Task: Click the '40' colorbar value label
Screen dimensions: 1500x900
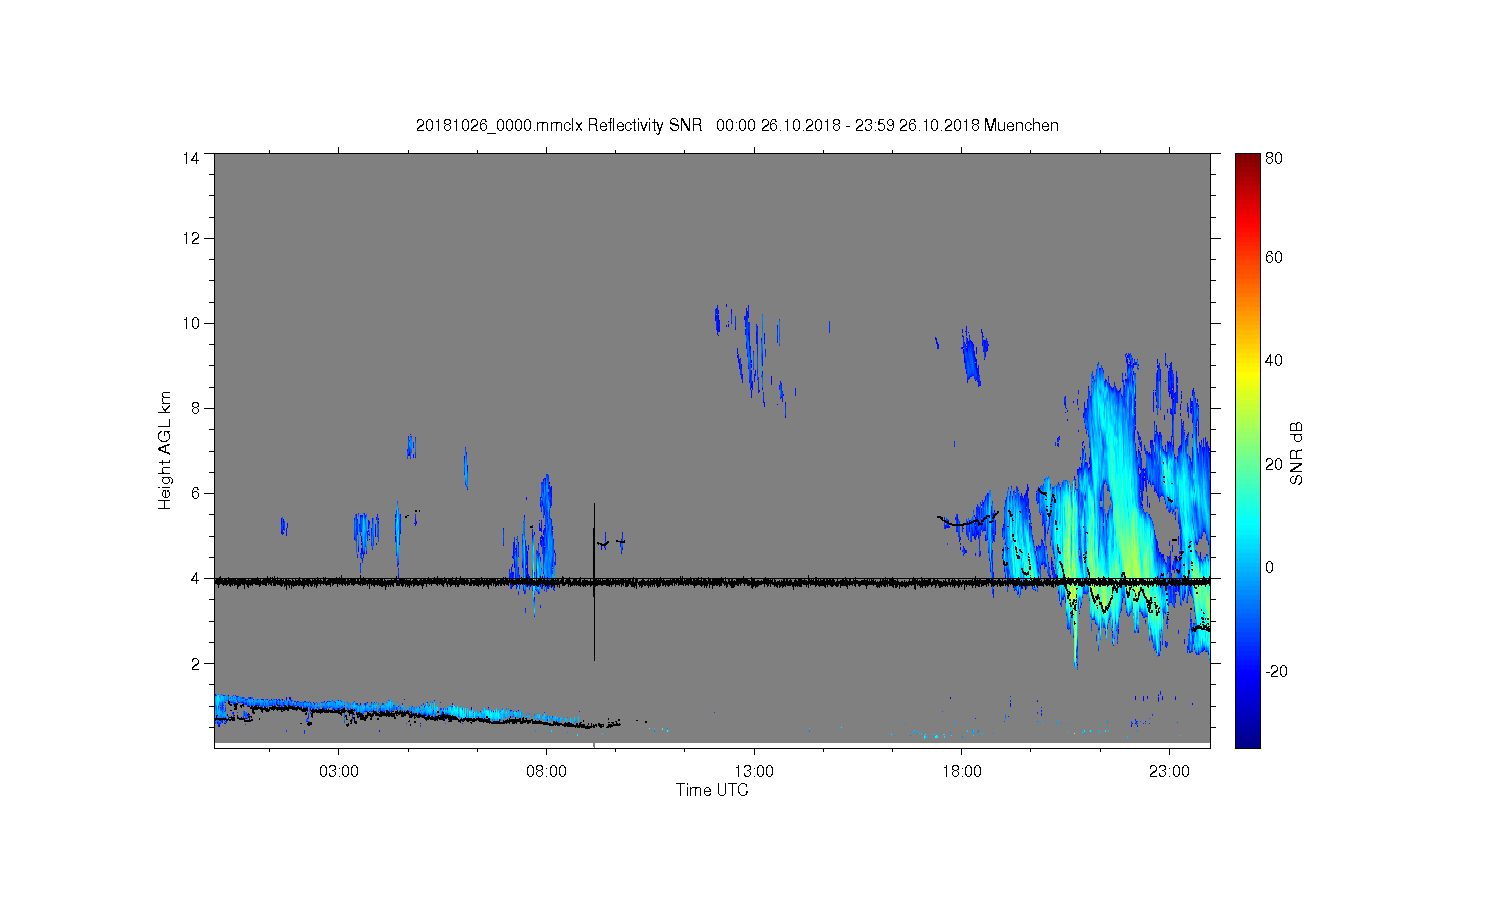Action: click(1274, 361)
